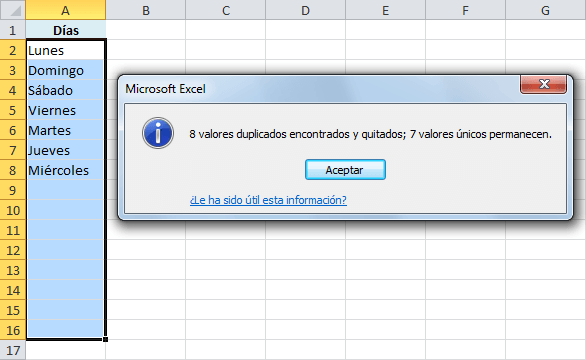Close the Microsoft Excel dialog

click(543, 84)
